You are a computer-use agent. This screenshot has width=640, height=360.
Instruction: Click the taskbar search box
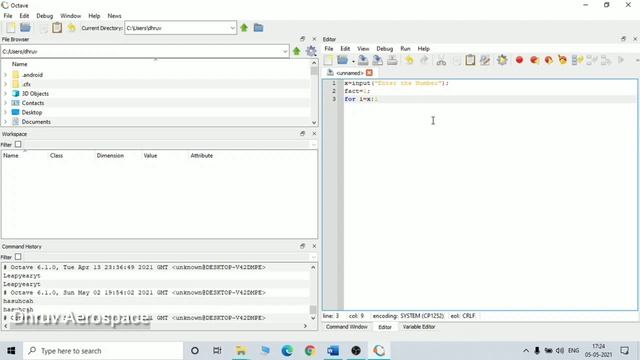click(103, 351)
